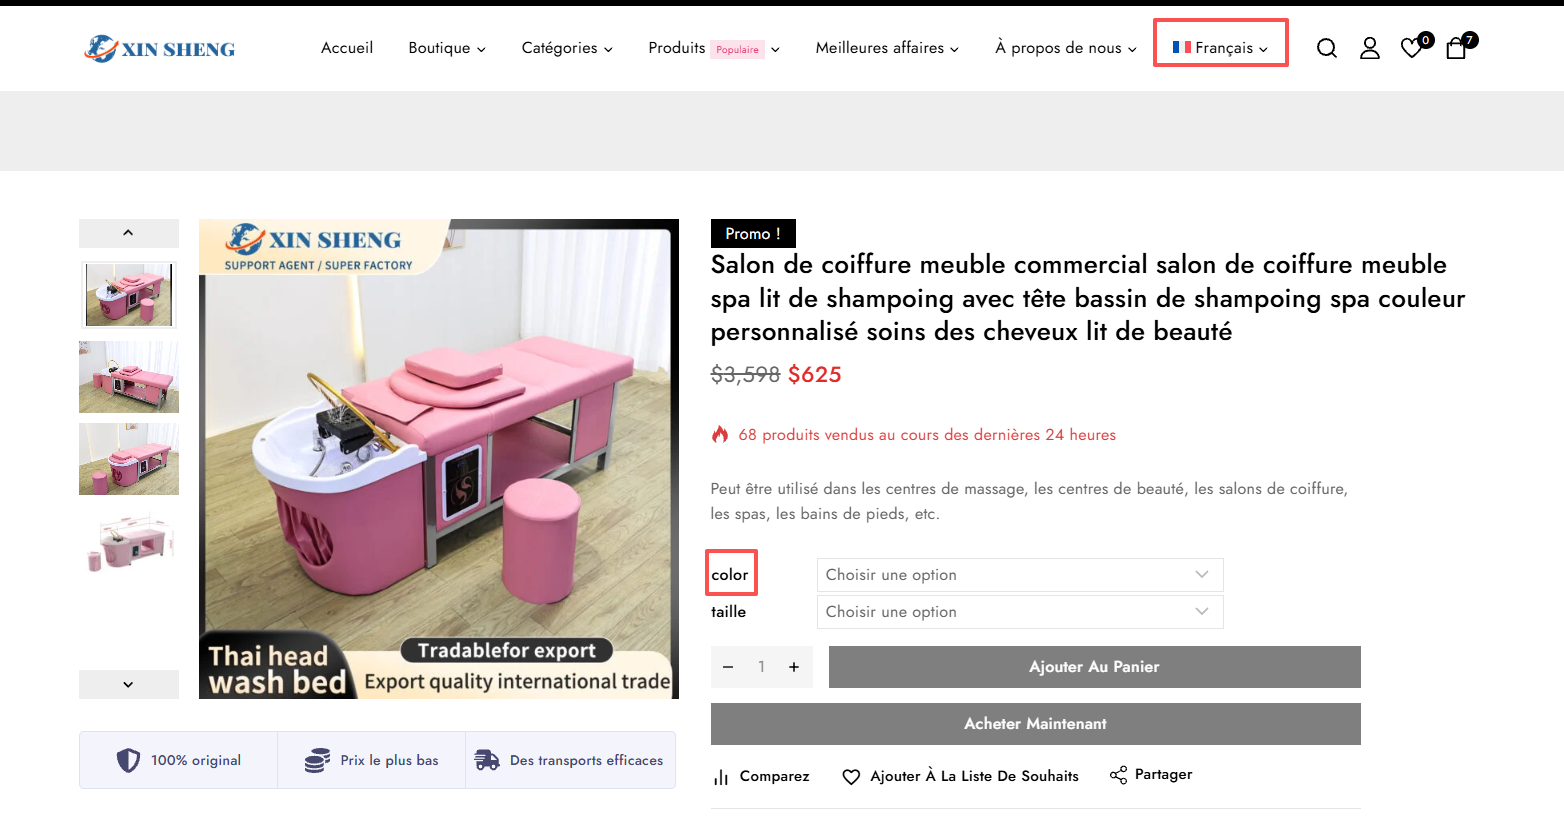Click the Des transports efficaces label
This screenshot has width=1564, height=827.
[x=586, y=761]
